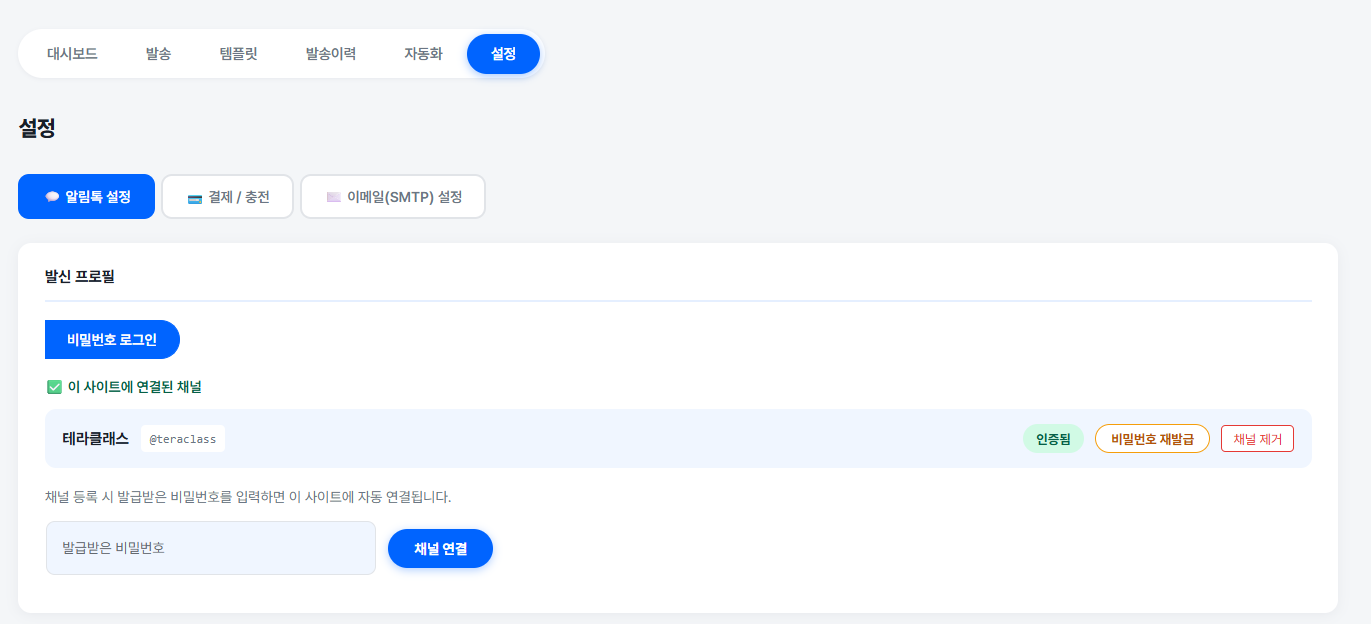Click the 발급받은 비밀번호 input field

tap(211, 548)
